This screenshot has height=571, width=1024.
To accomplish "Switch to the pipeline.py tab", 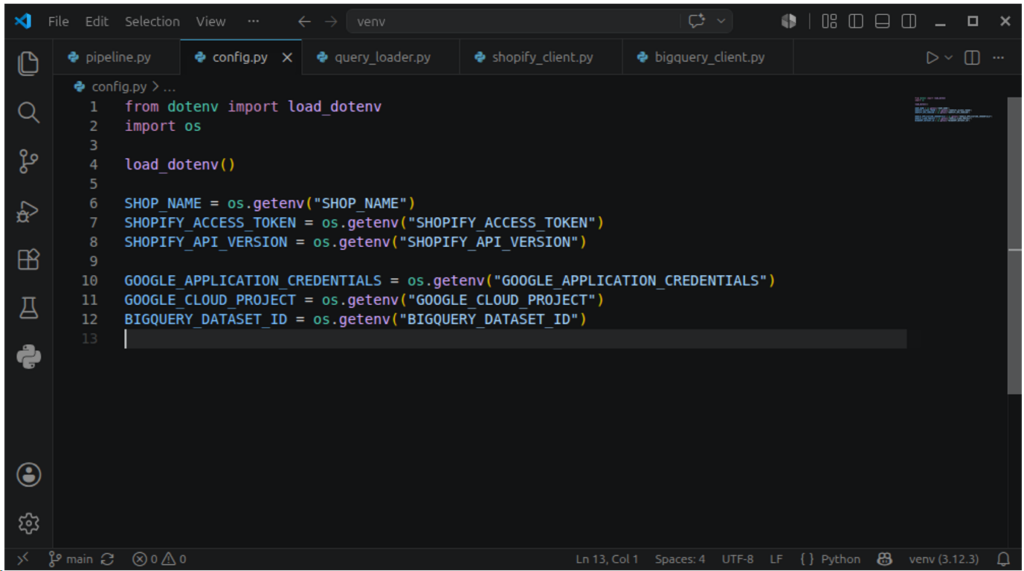I will point(116,57).
